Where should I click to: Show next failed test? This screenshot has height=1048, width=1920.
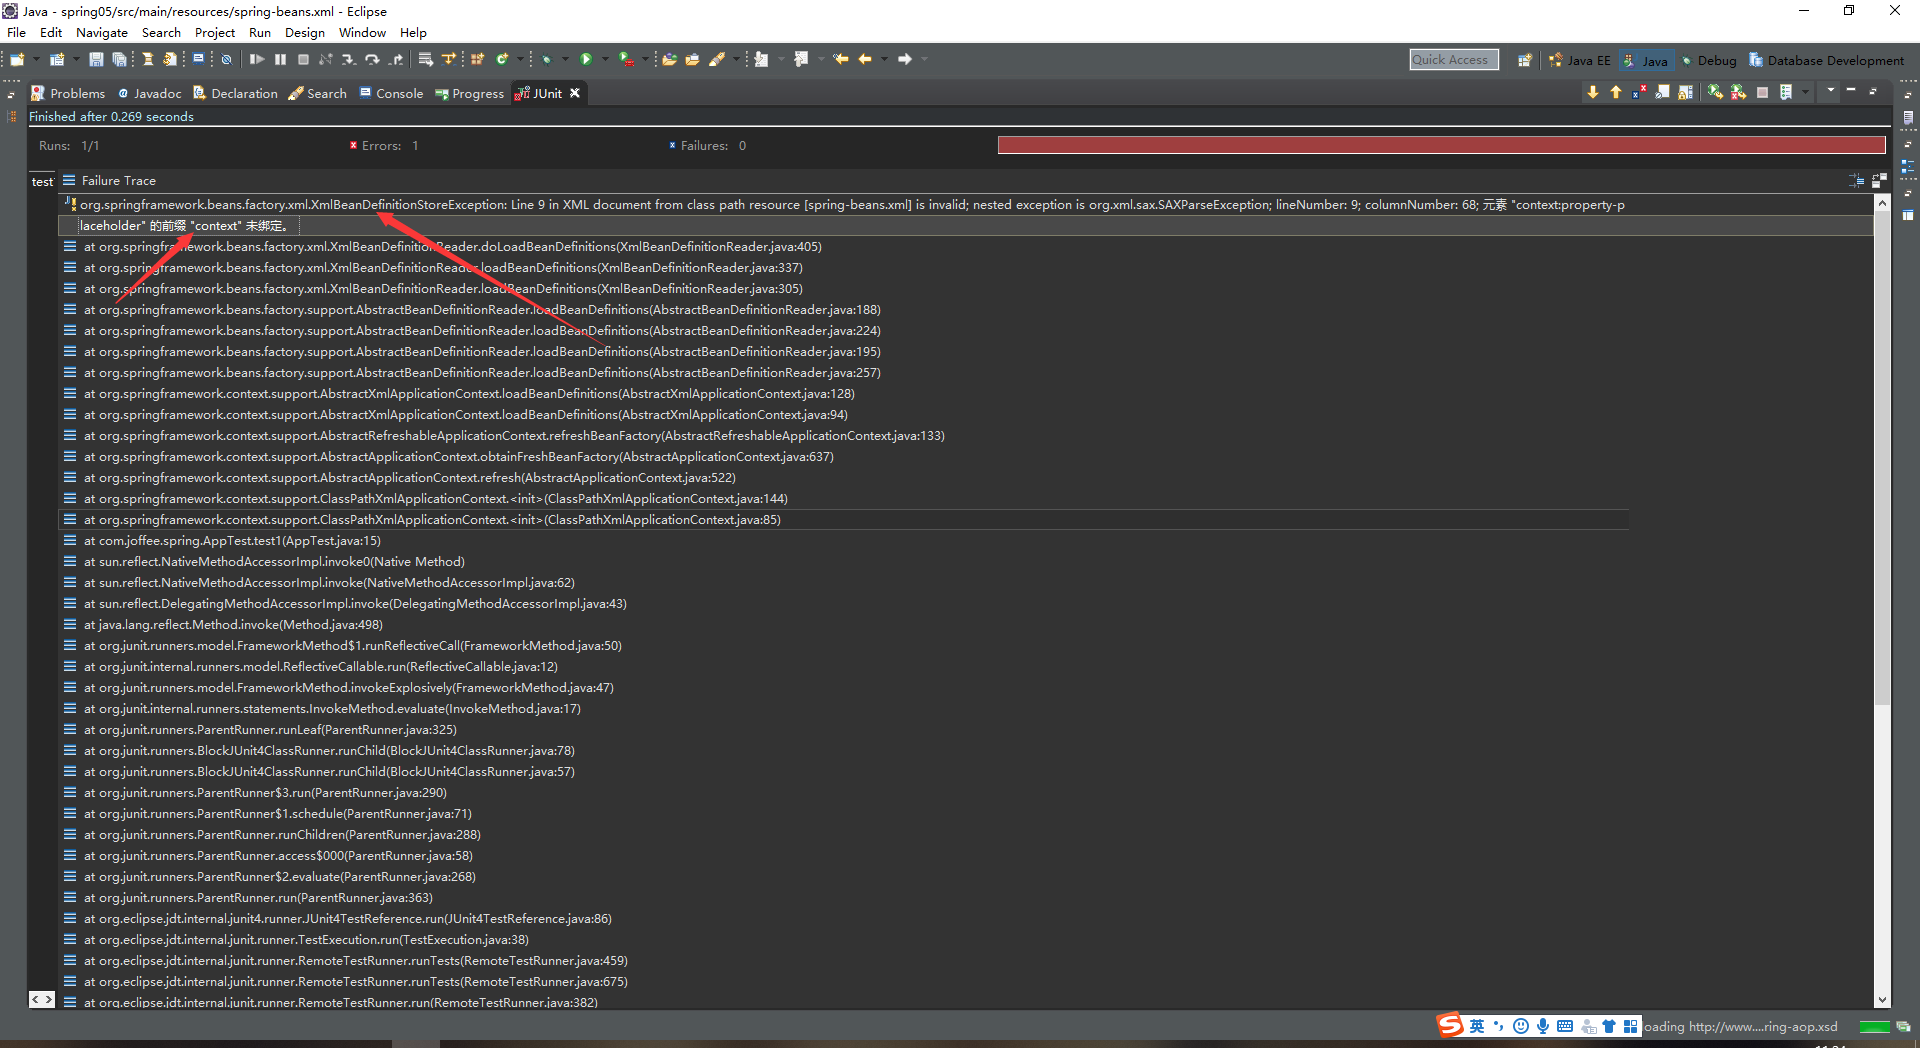point(1593,92)
